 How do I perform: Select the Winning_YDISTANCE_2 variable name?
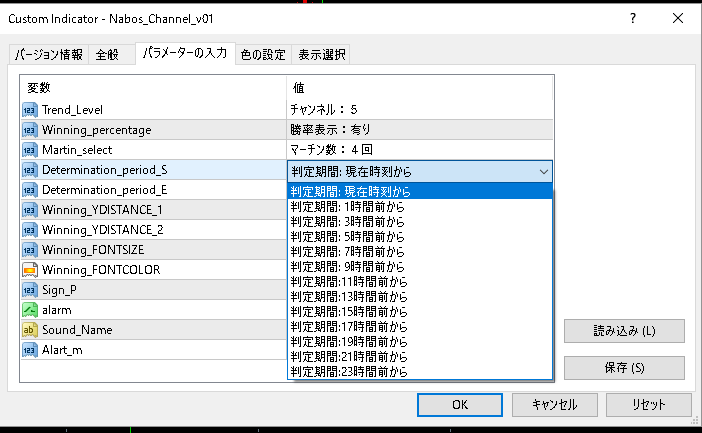[103, 230]
